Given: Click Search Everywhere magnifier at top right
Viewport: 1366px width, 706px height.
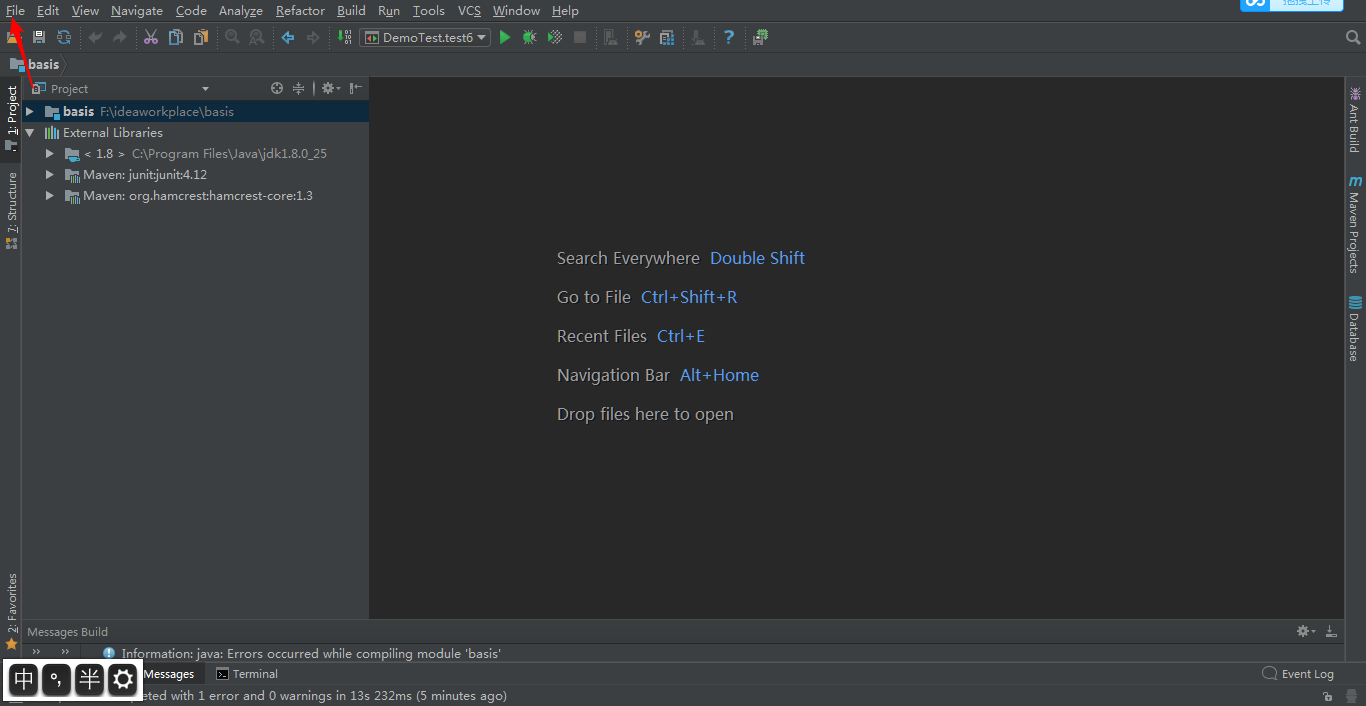Looking at the screenshot, I should click(x=1353, y=37).
